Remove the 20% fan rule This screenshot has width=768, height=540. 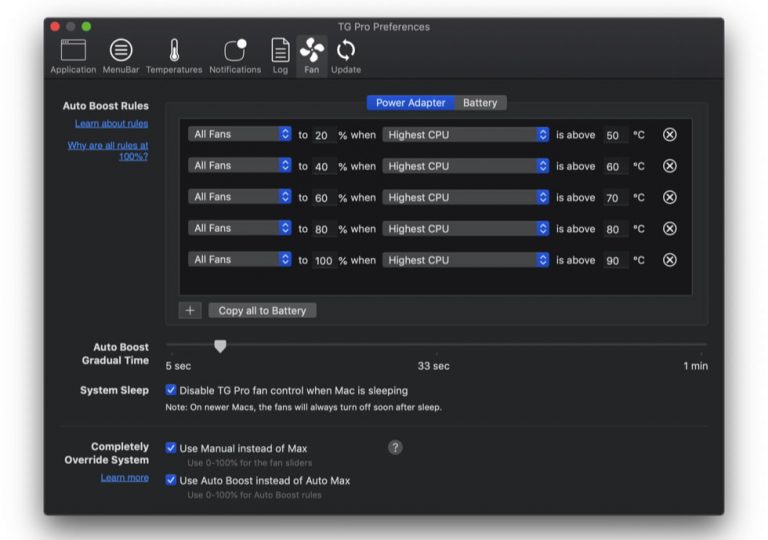[670, 135]
